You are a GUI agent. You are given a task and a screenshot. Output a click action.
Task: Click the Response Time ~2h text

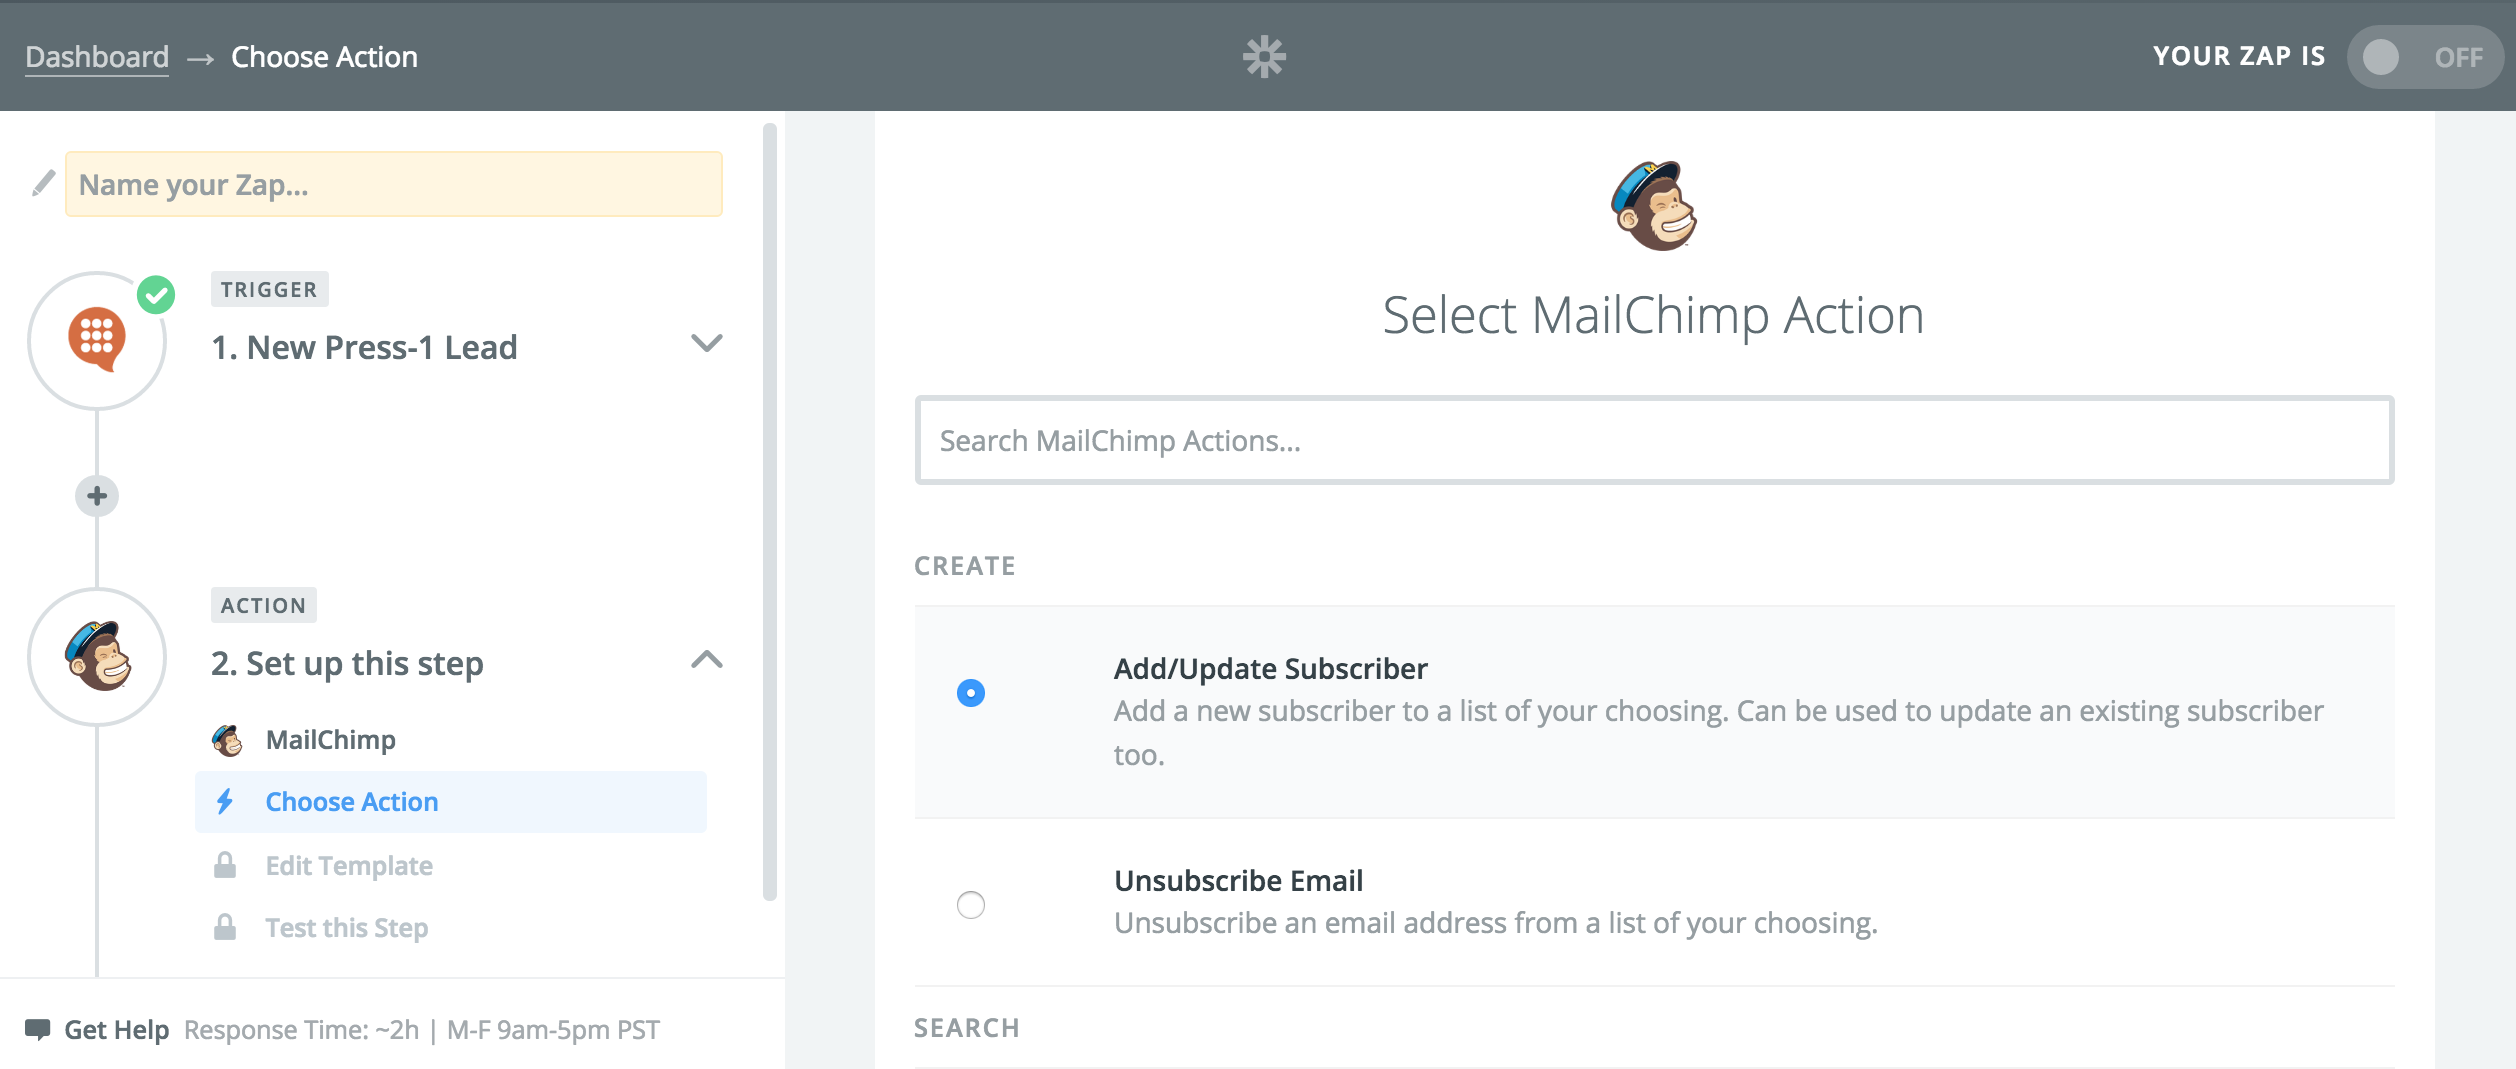tap(301, 1030)
